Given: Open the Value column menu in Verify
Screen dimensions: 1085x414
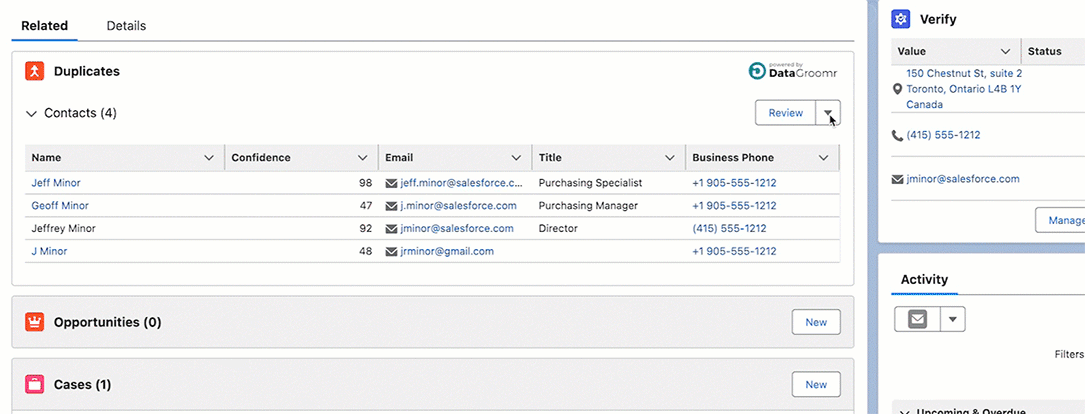Looking at the screenshot, I should 1005,51.
